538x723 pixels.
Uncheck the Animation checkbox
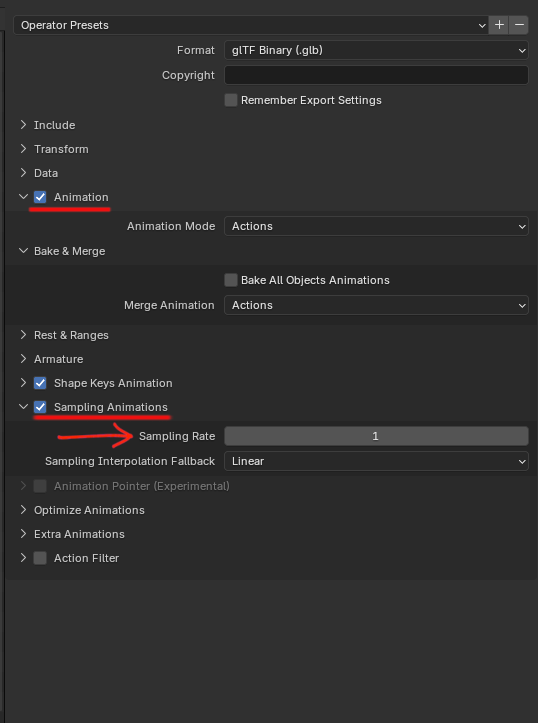(x=40, y=197)
